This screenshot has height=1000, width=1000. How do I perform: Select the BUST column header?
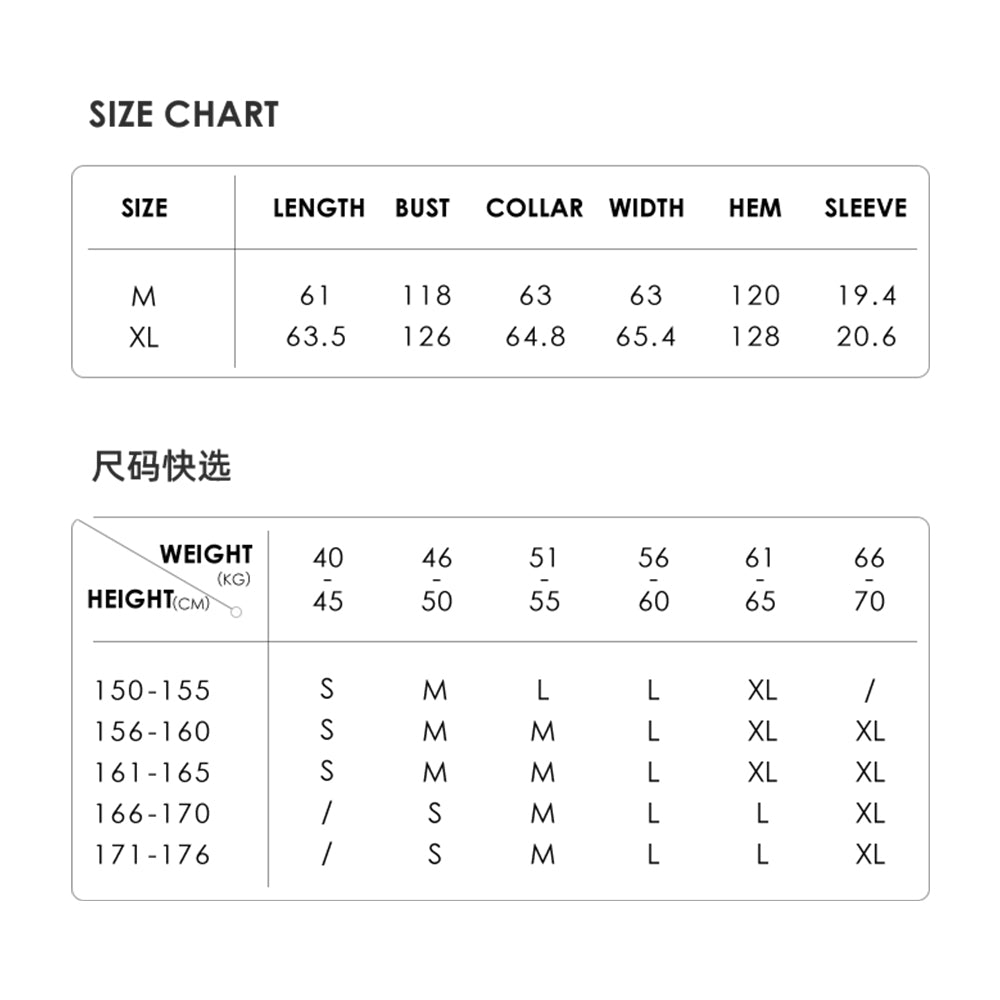point(422,208)
